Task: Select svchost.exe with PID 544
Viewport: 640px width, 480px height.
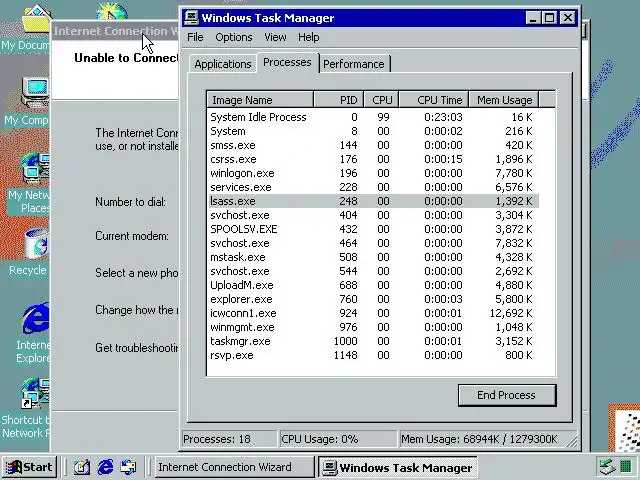Action: [373, 271]
